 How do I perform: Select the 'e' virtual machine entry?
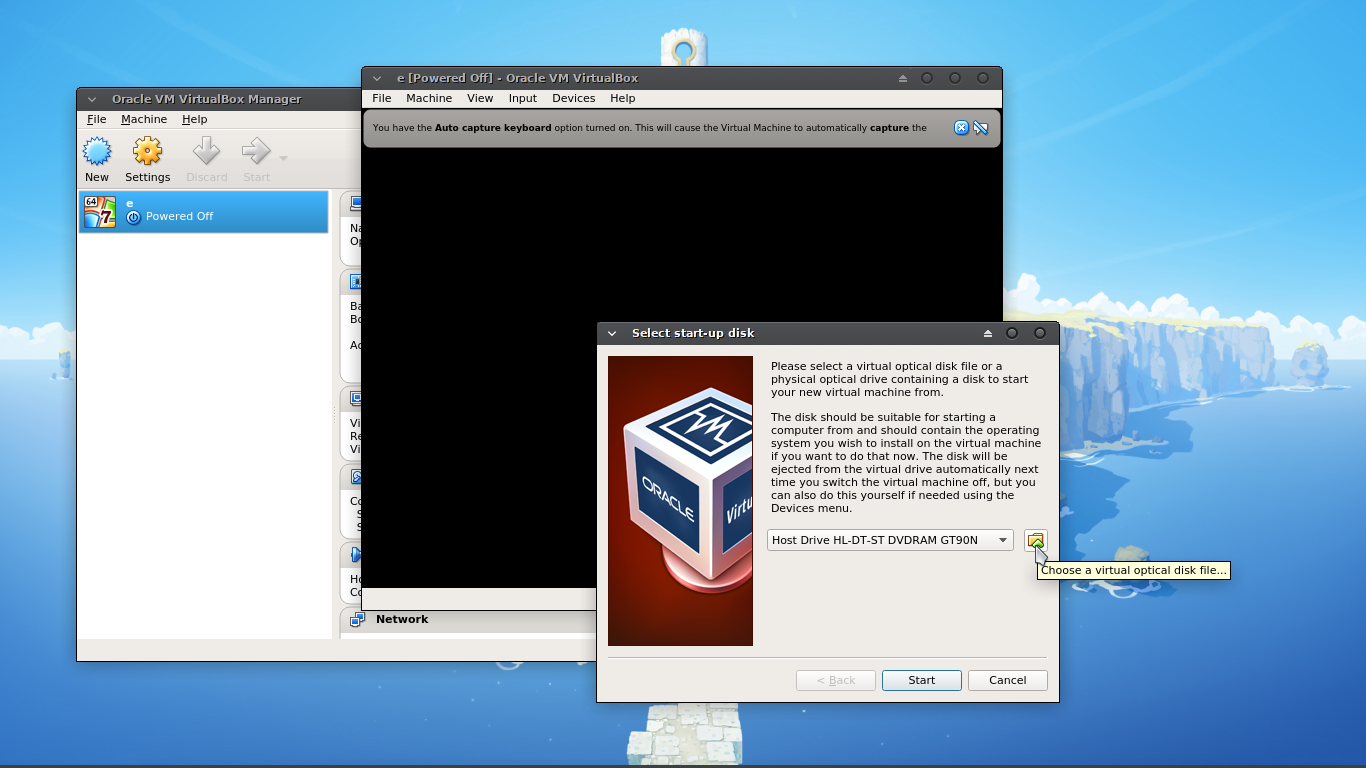[204, 211]
